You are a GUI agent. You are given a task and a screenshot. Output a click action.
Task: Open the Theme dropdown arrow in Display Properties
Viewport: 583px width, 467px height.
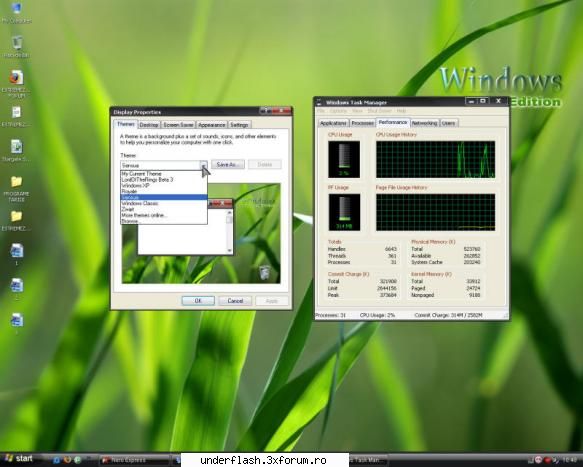[x=203, y=165]
